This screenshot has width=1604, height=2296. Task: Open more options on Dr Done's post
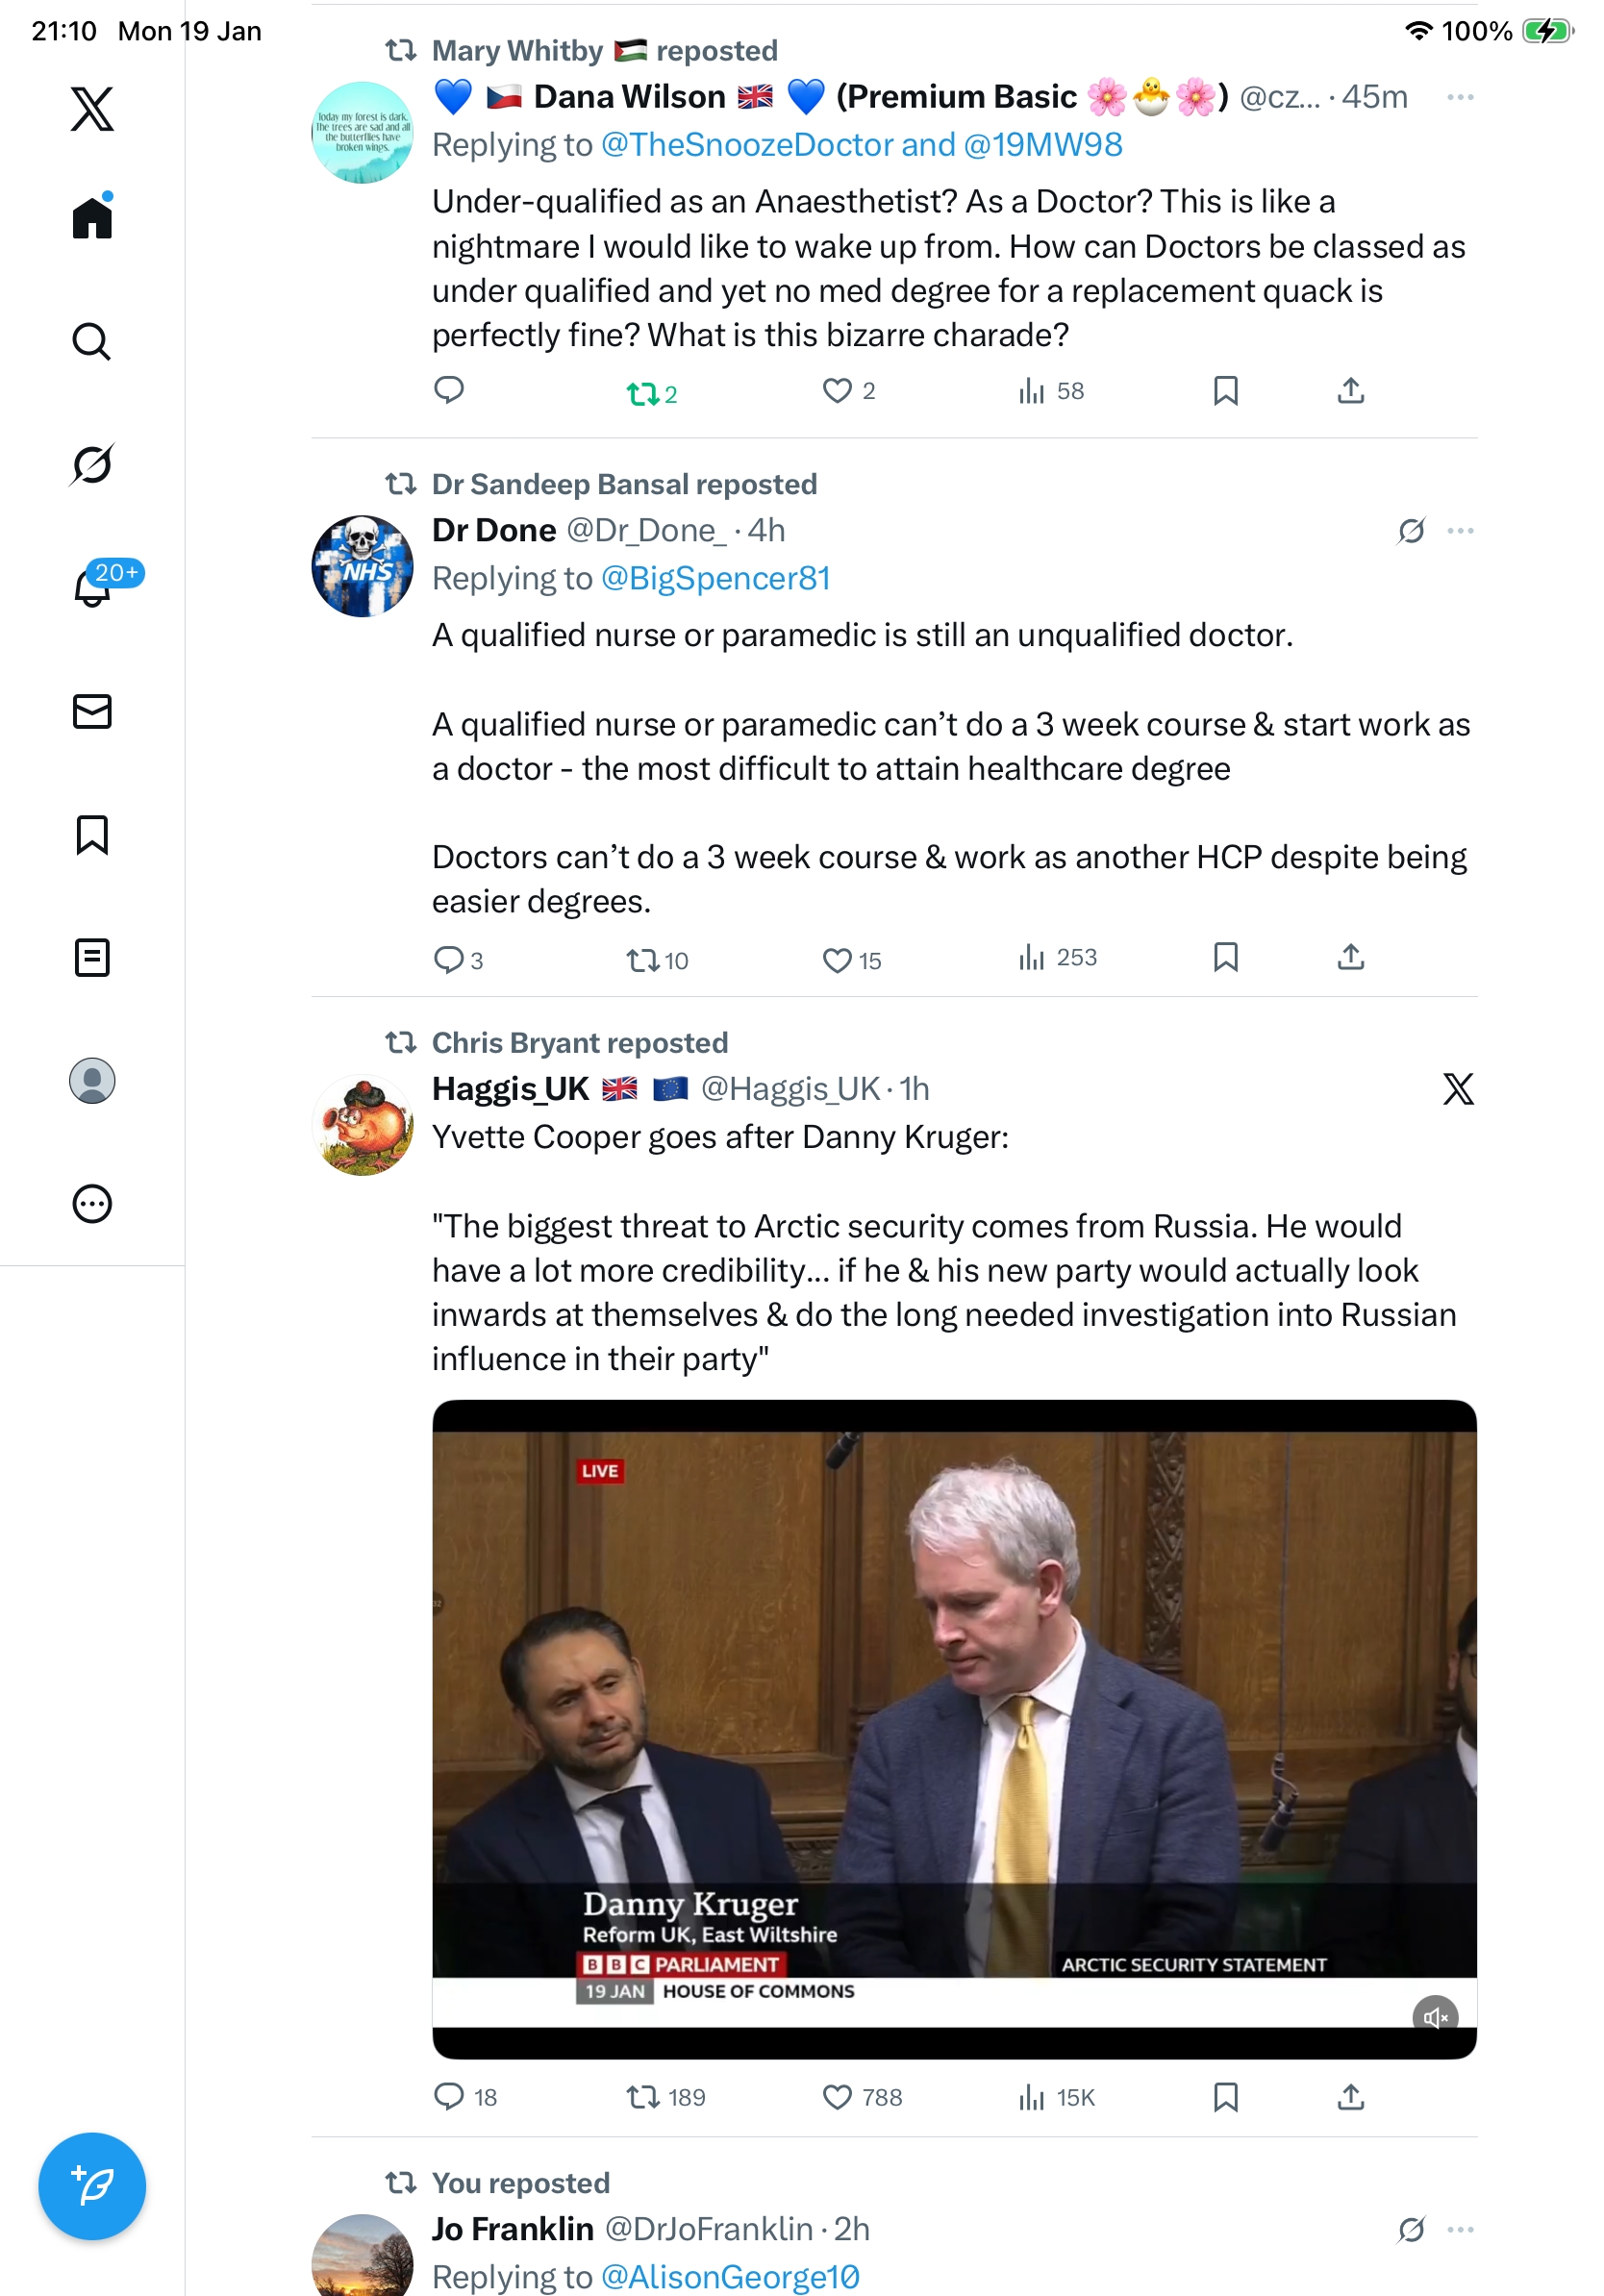tap(1459, 531)
